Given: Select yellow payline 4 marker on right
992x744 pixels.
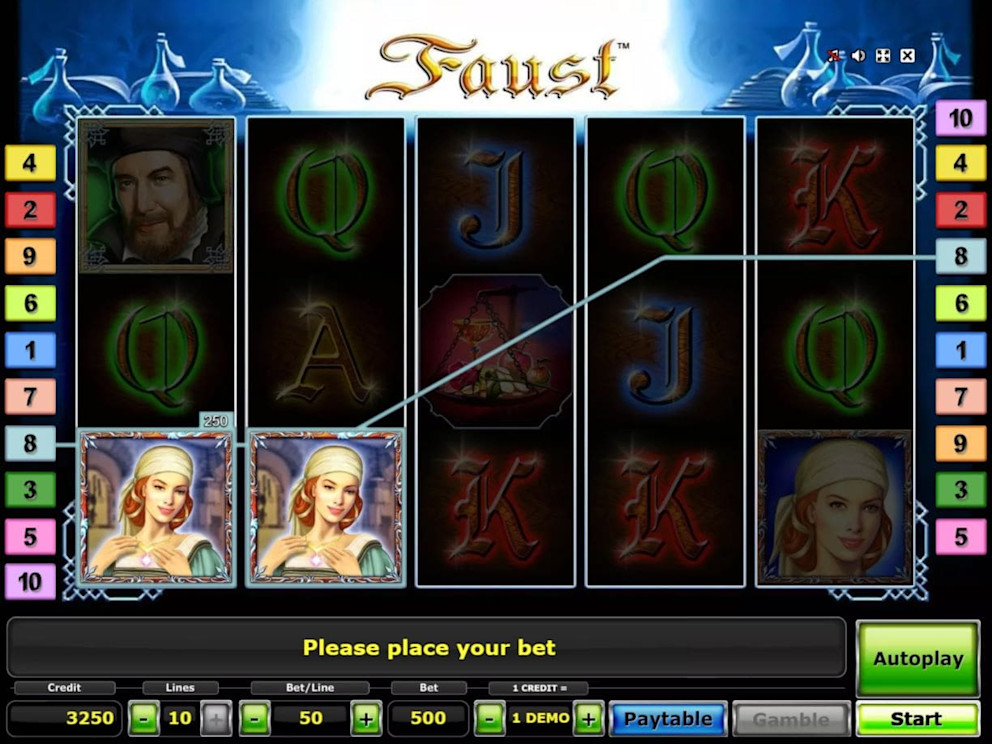Looking at the screenshot, I should 960,163.
